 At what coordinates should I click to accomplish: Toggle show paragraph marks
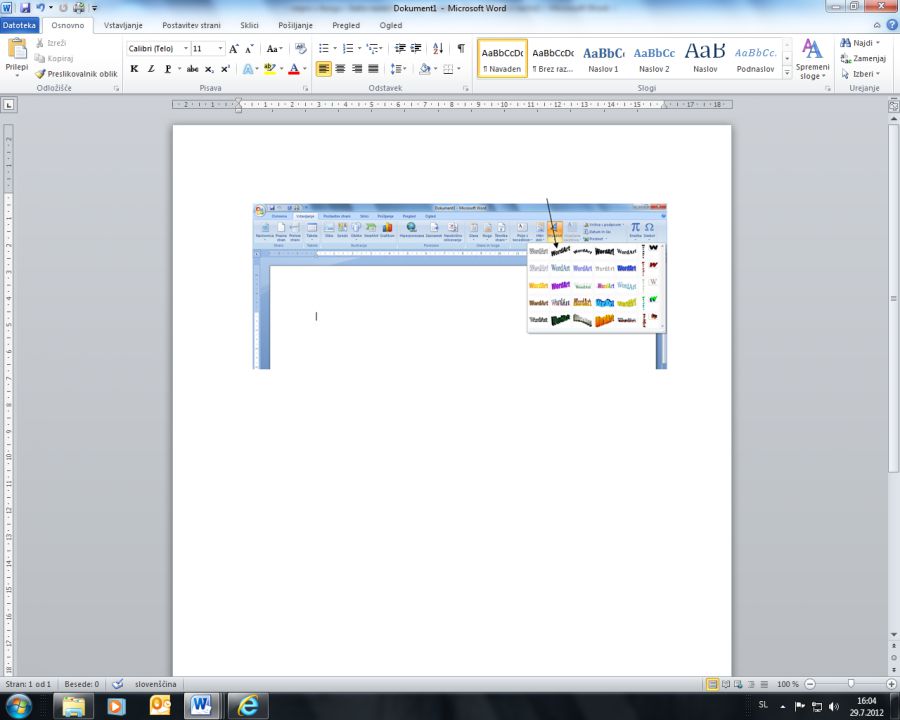point(461,49)
